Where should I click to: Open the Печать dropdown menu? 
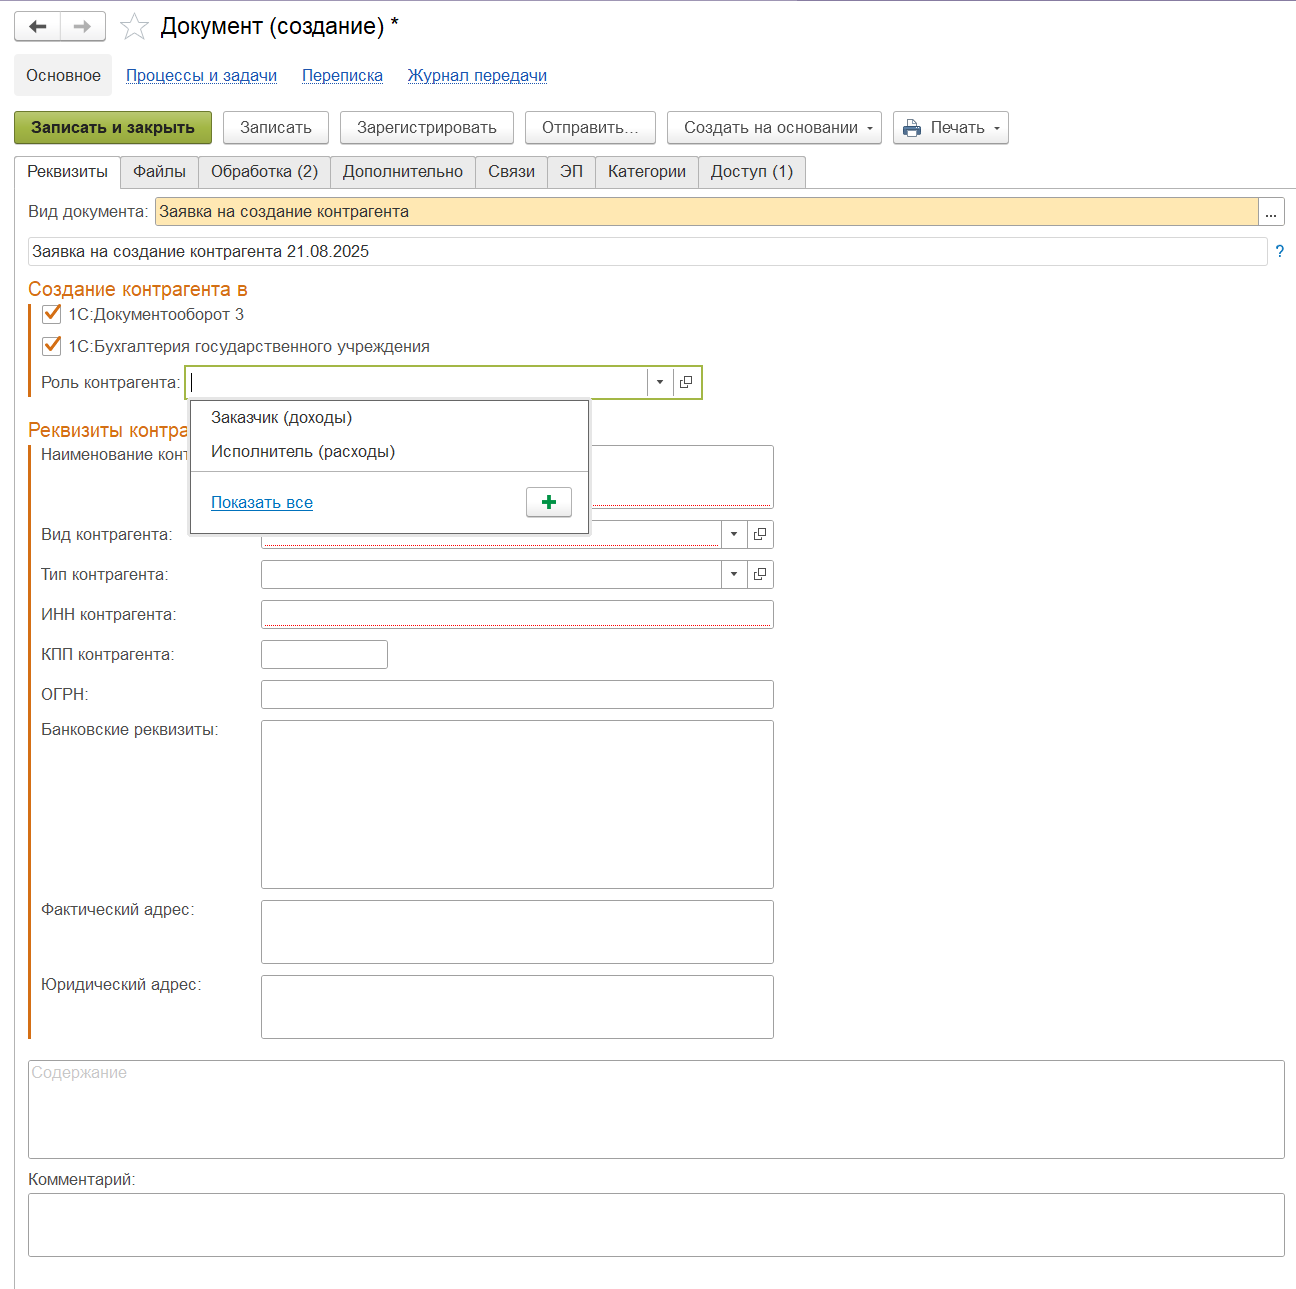(950, 128)
